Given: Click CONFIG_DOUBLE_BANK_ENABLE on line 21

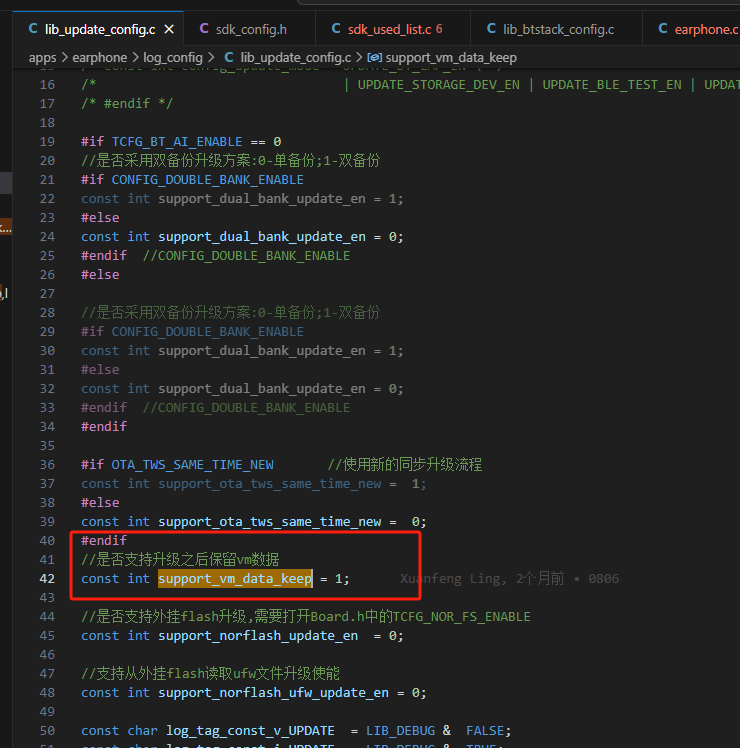Looking at the screenshot, I should [x=208, y=180].
